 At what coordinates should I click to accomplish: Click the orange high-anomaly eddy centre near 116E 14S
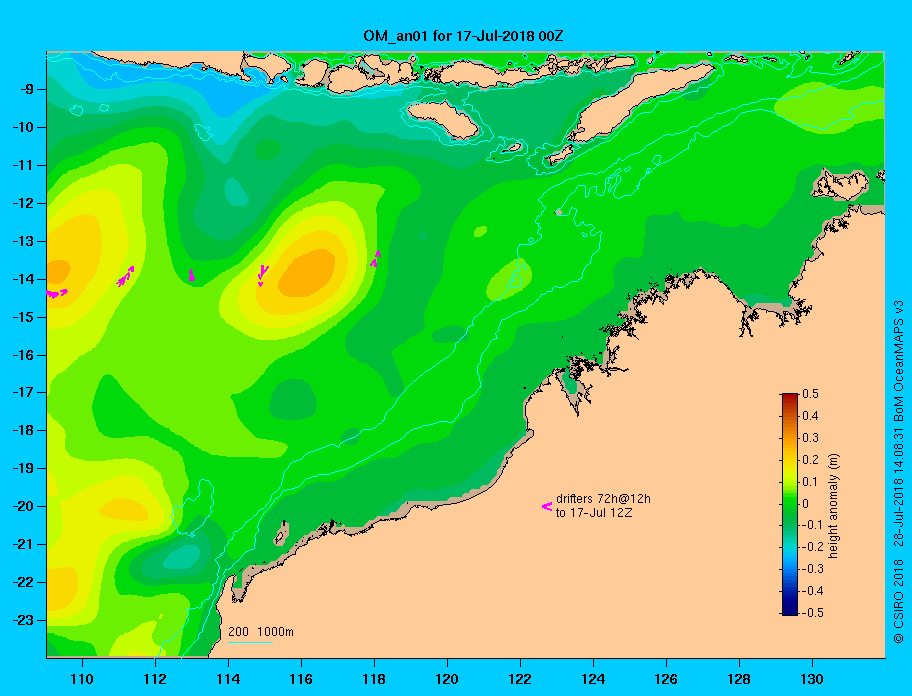click(307, 272)
